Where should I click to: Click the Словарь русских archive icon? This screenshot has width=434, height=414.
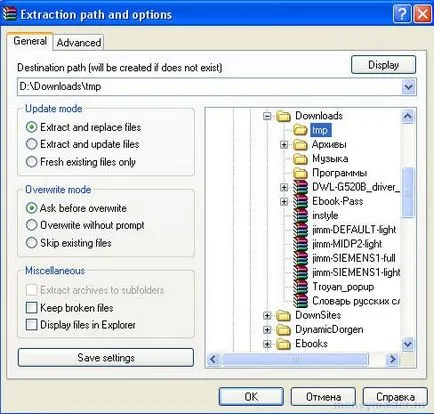(x=300, y=301)
